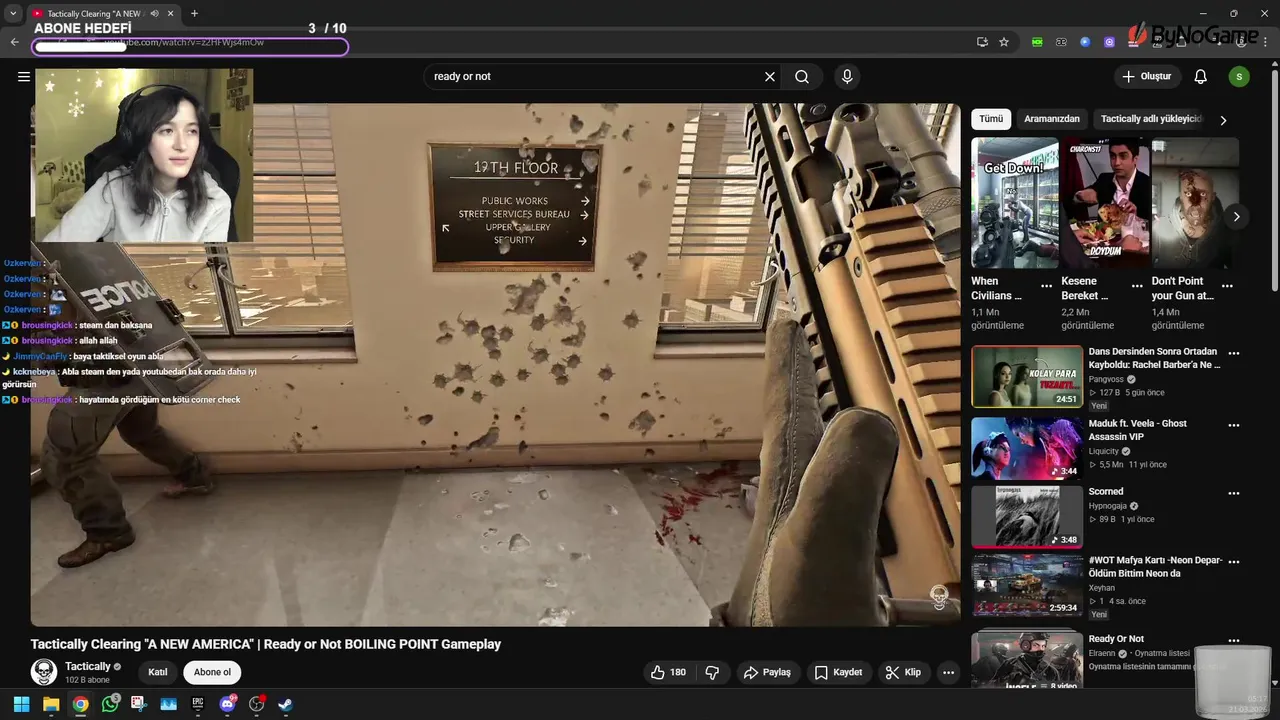Open the purple extension icon in toolbar

click(x=1109, y=42)
